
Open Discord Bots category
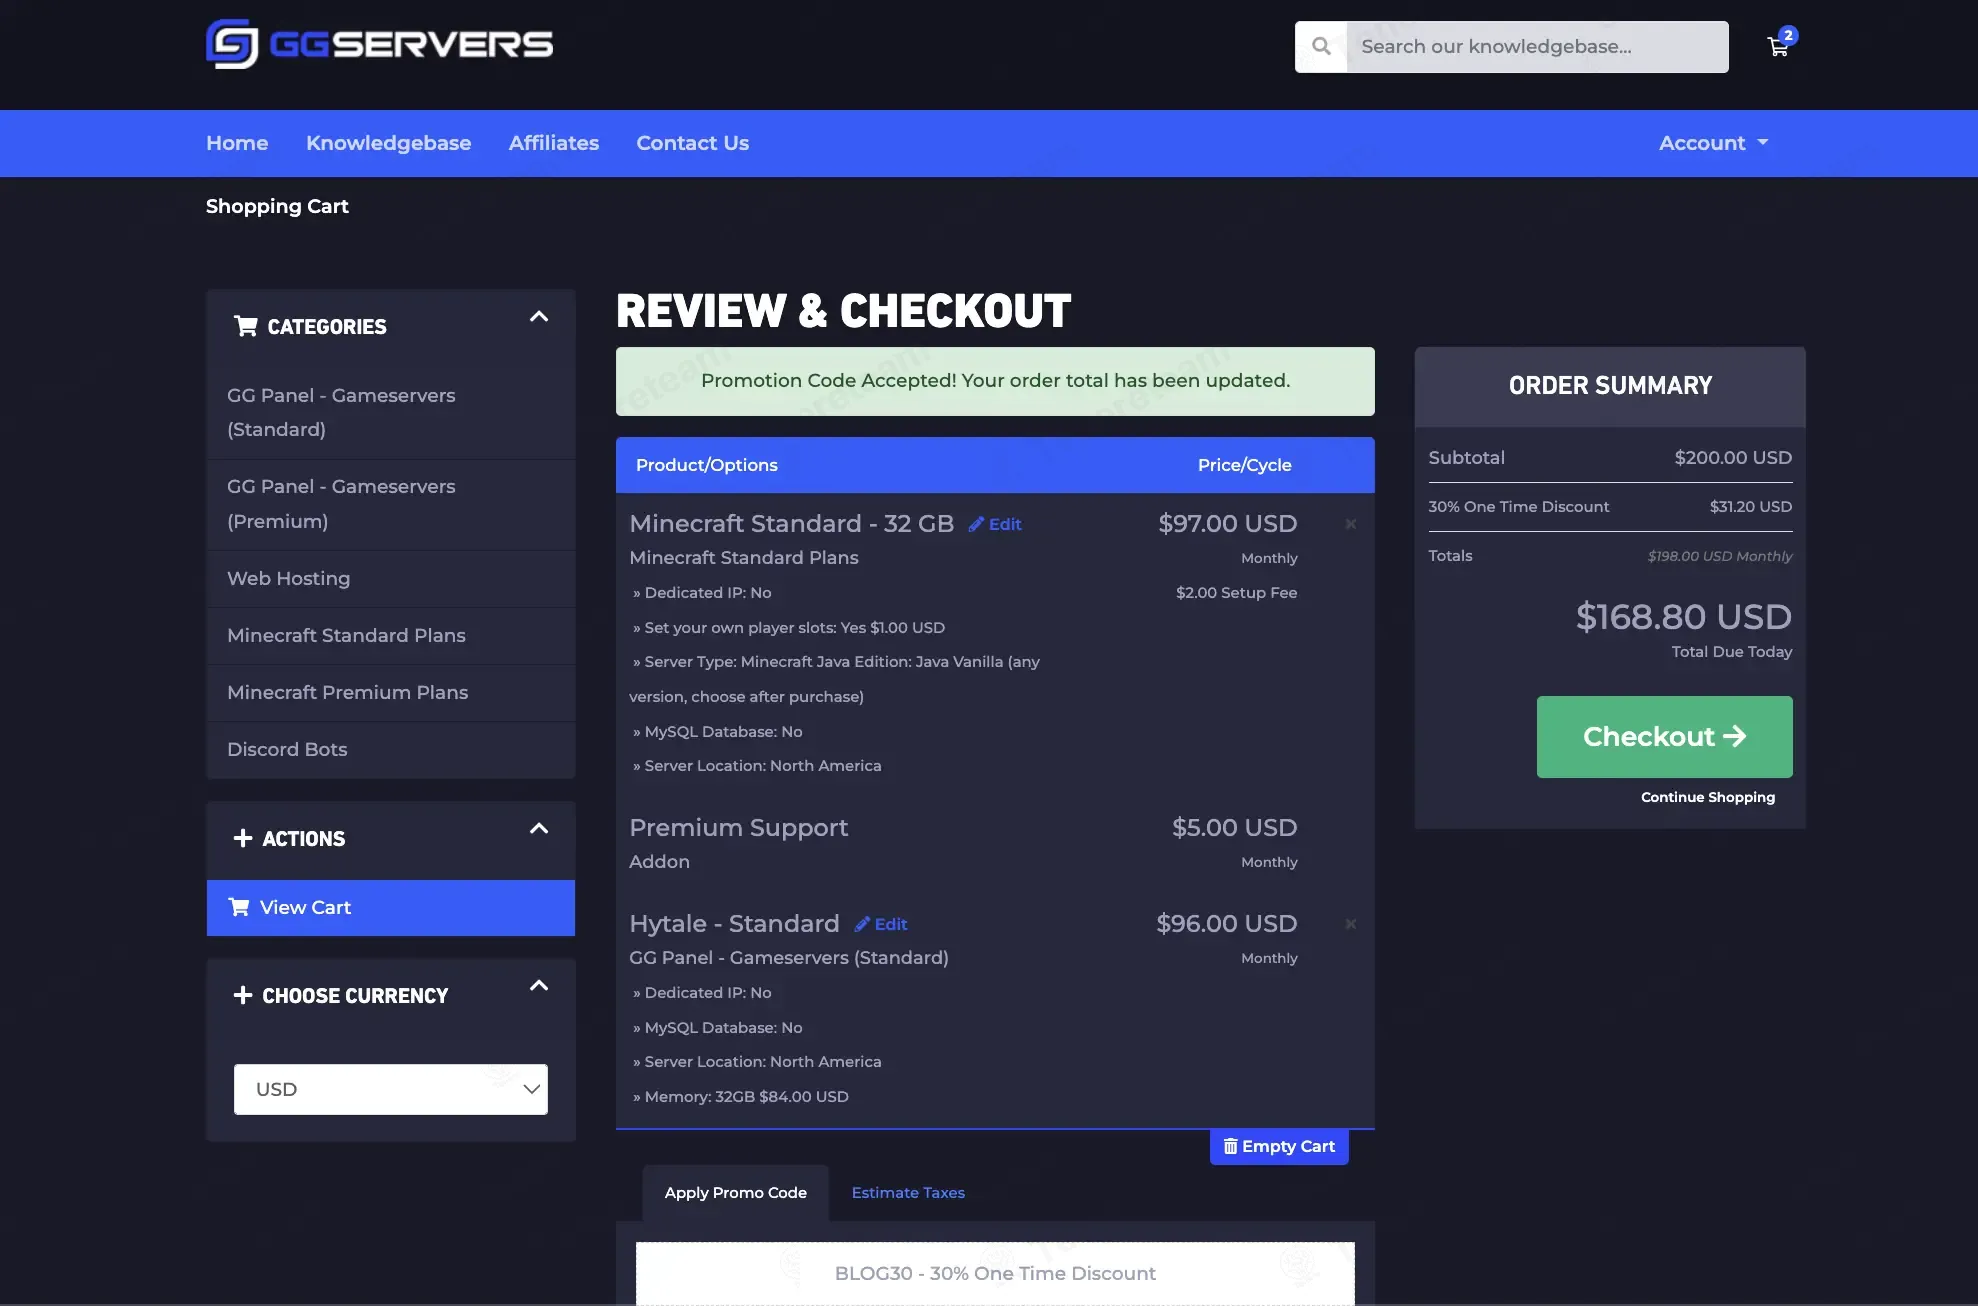(391, 750)
